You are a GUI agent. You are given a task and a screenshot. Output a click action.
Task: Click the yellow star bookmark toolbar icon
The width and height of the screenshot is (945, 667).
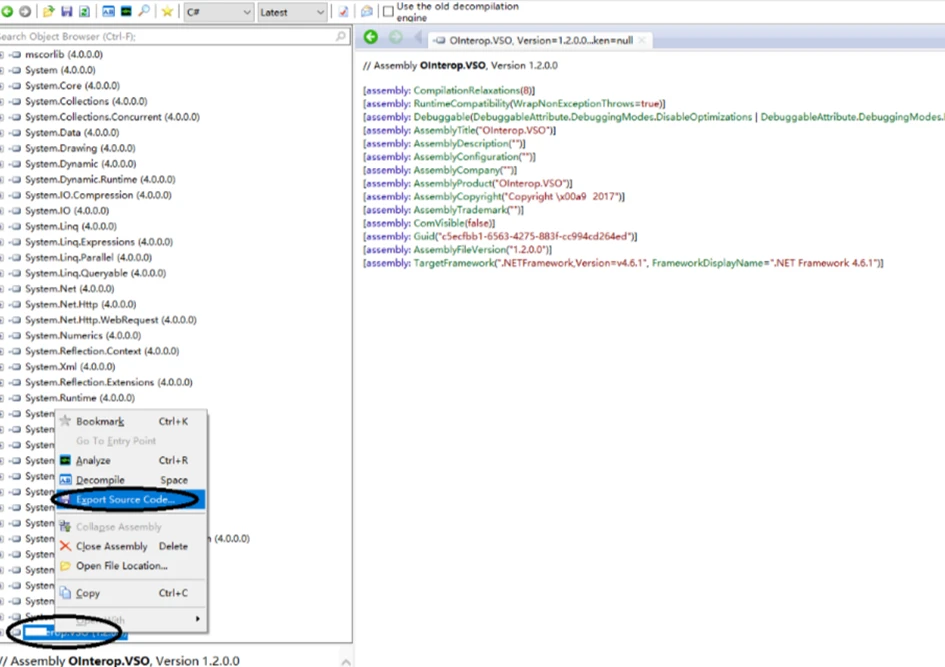pyautogui.click(x=167, y=12)
